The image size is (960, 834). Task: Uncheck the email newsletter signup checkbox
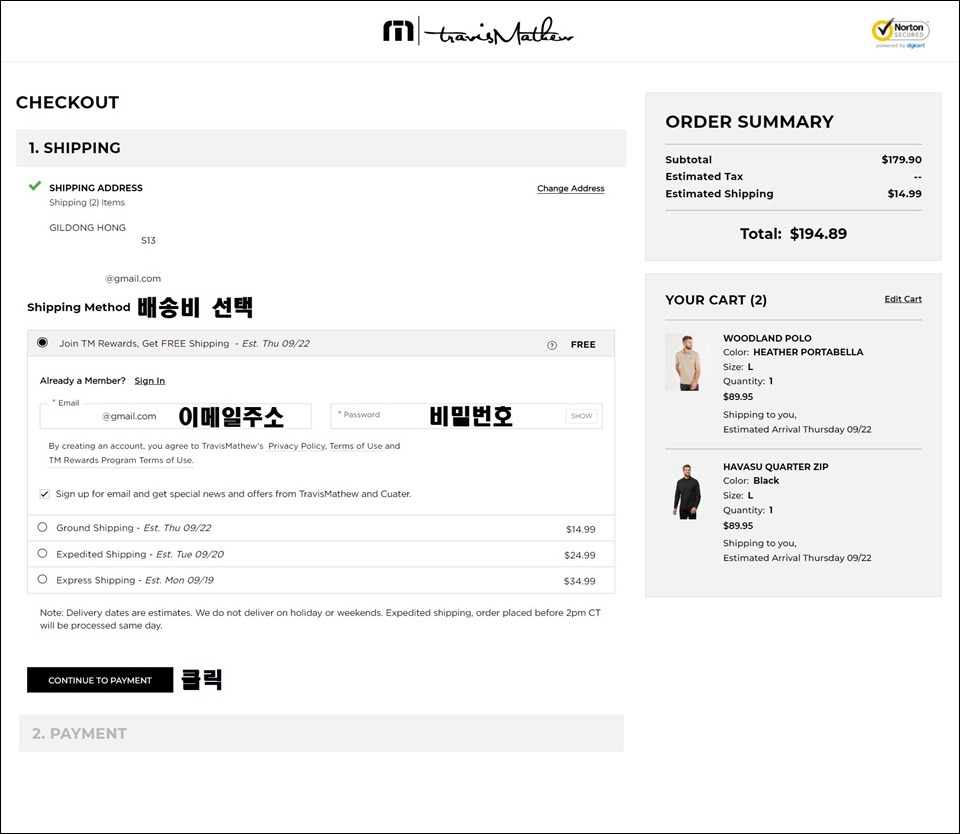click(45, 494)
